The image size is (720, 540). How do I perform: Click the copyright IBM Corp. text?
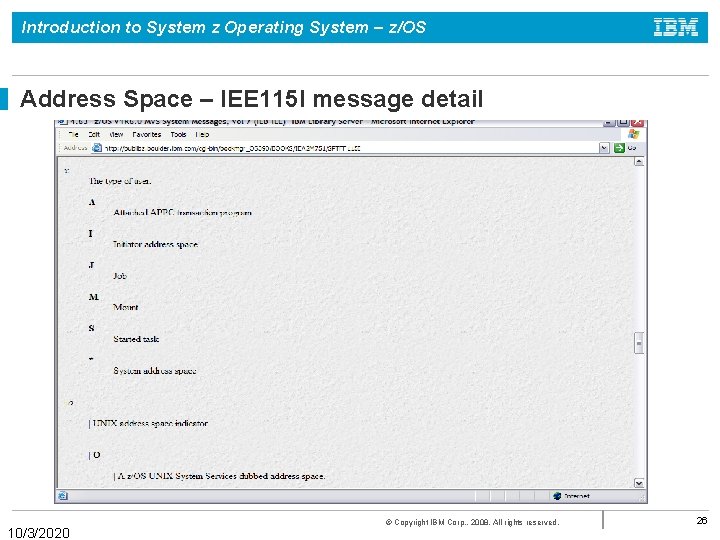click(472, 522)
